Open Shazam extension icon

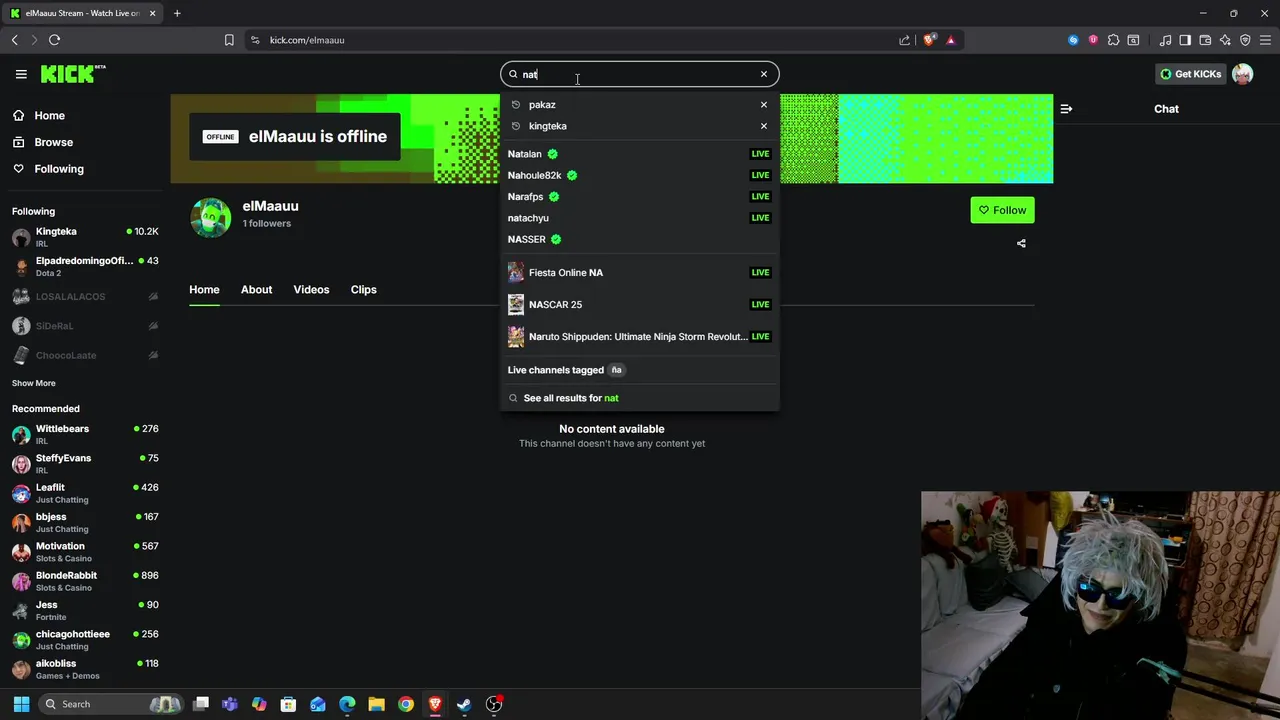(x=1073, y=40)
